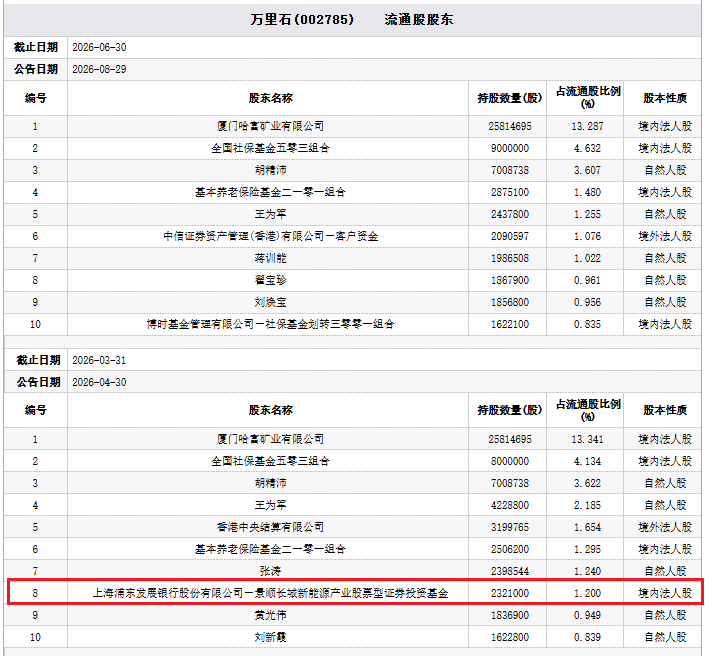Click share count 2506200
Image resolution: width=708 pixels, height=656 pixels.
(510, 549)
